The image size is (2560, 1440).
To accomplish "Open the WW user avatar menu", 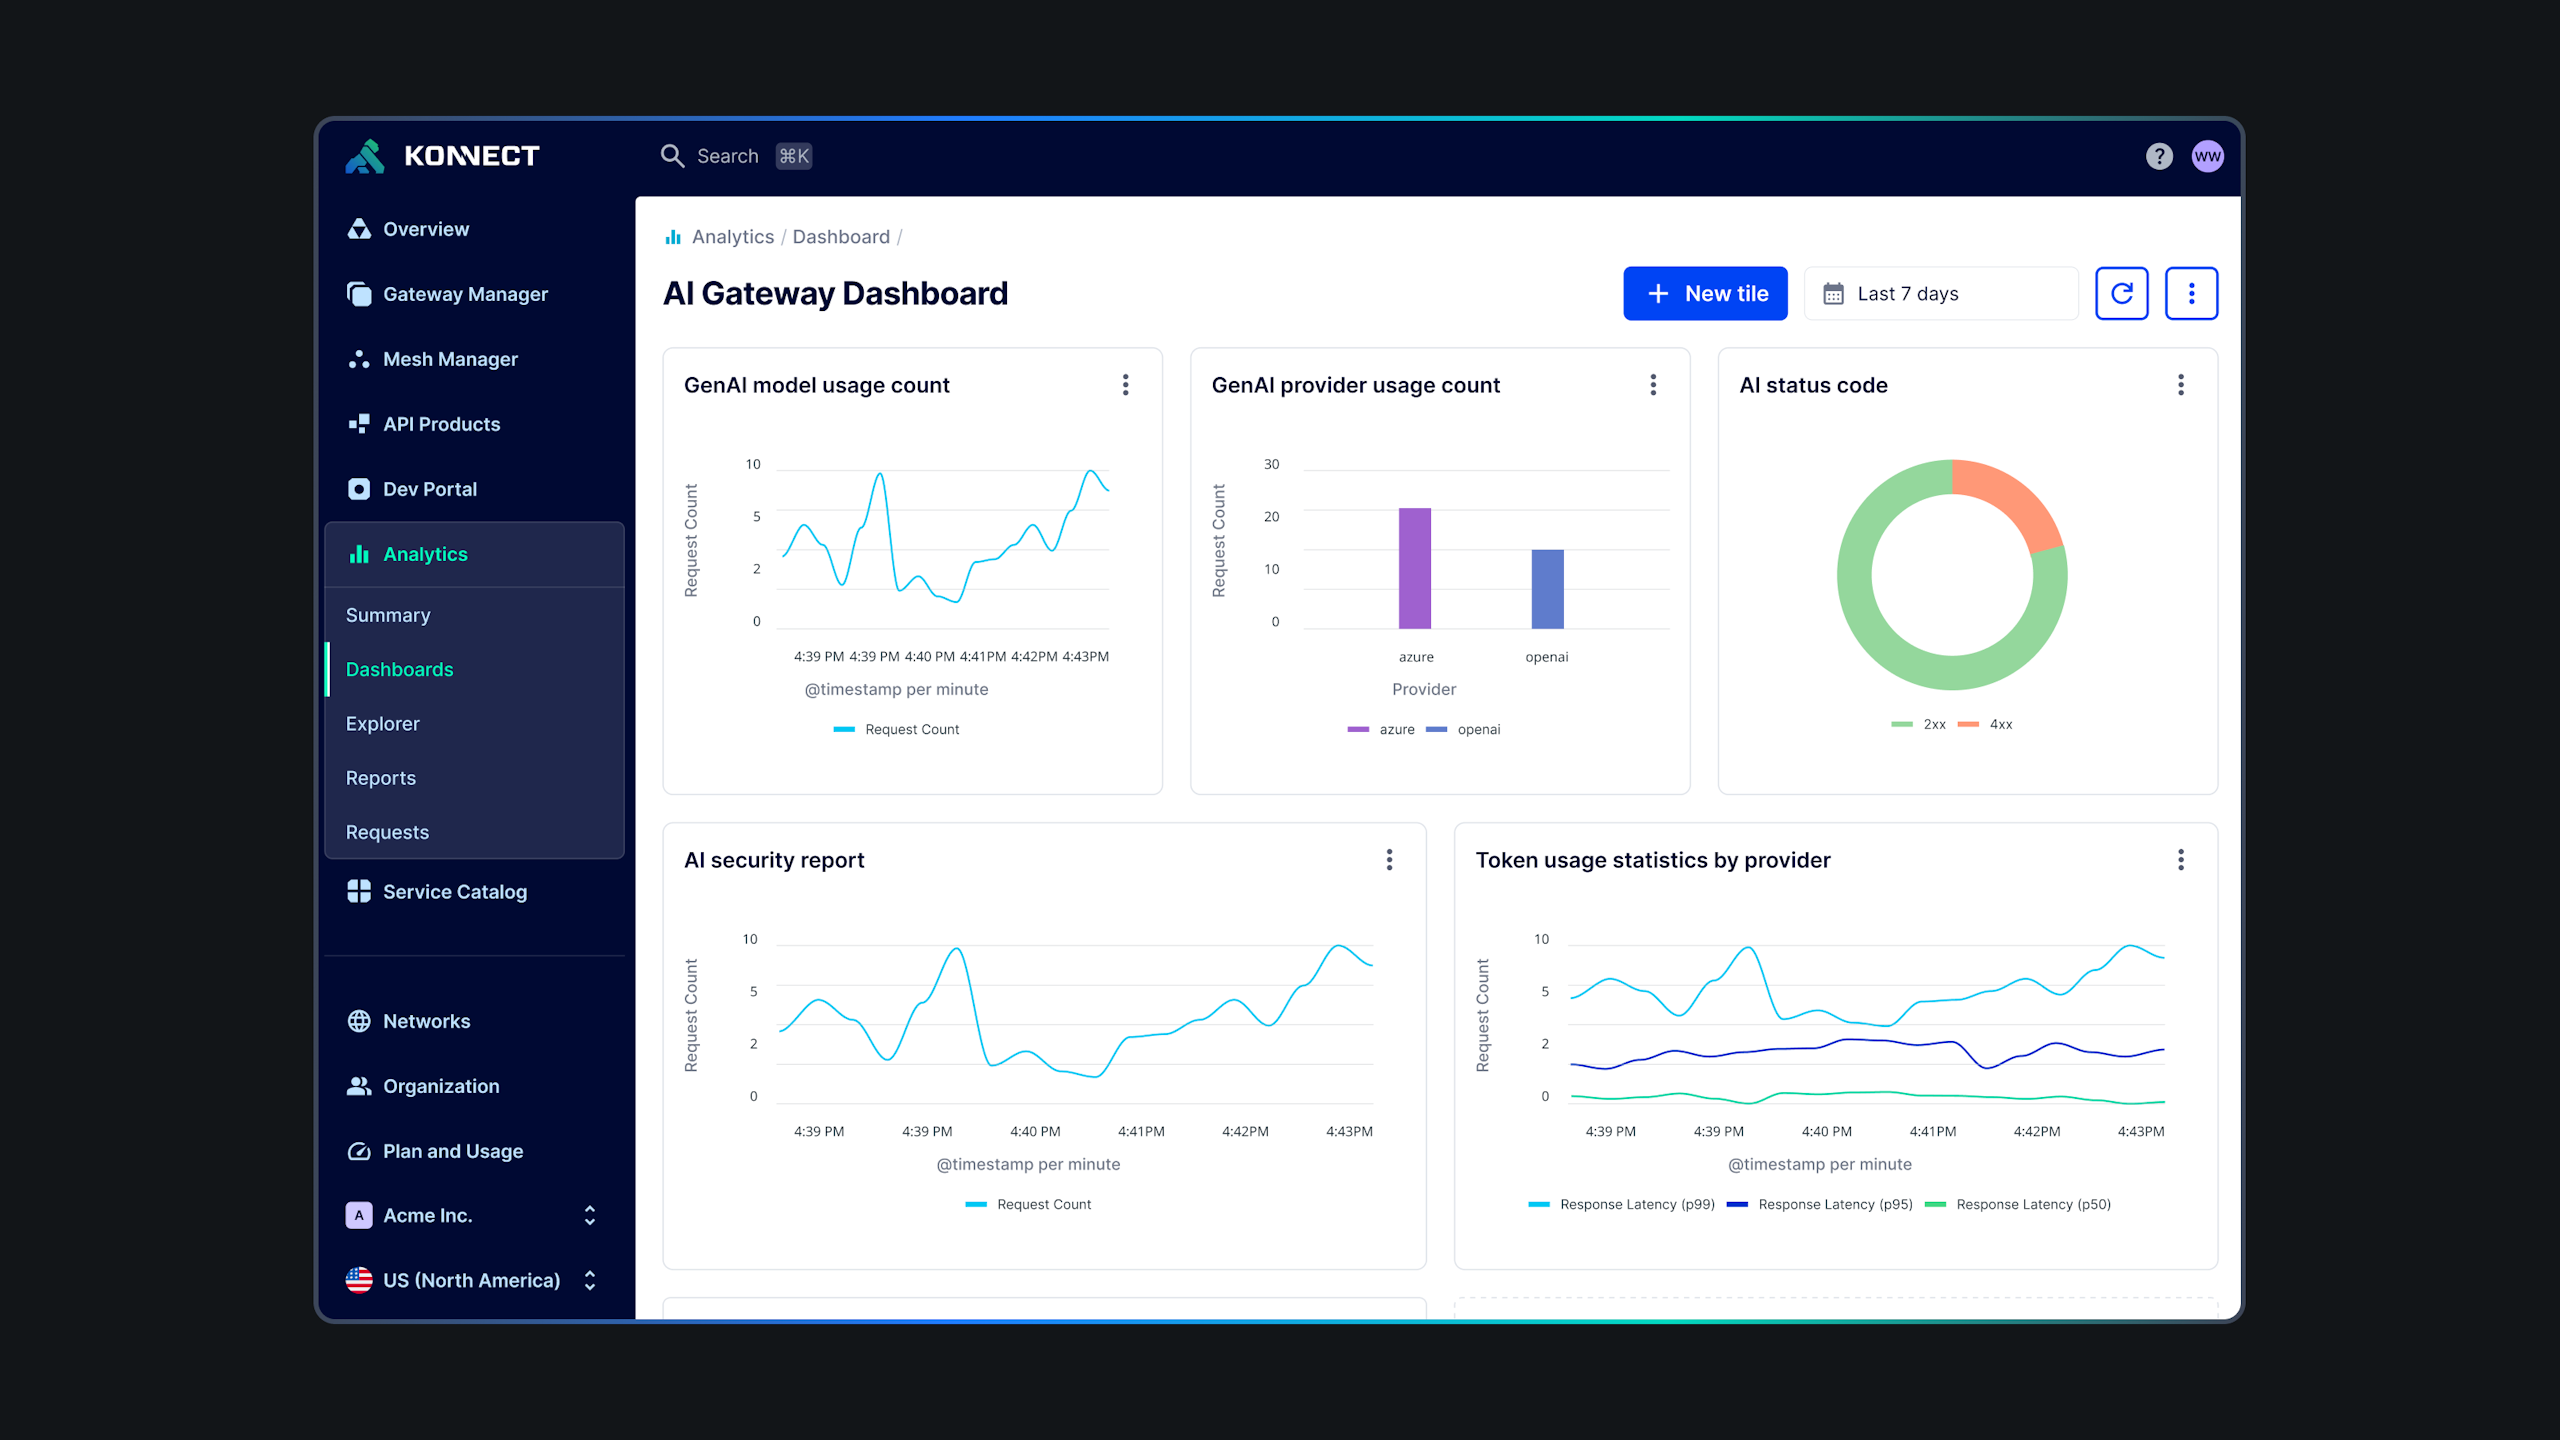I will coord(2207,156).
